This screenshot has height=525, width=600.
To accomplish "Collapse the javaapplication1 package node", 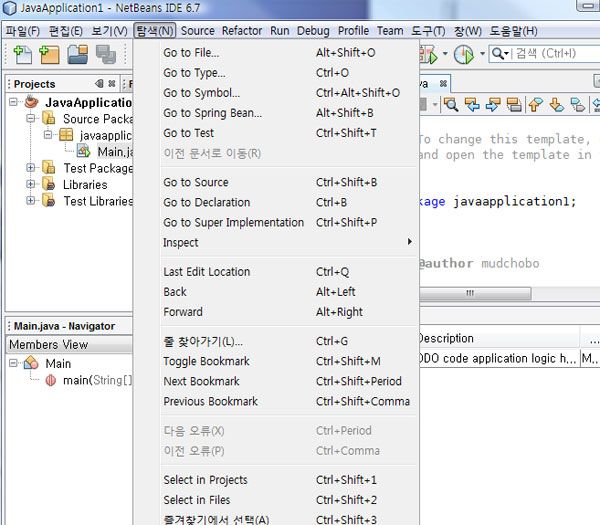I will click(x=48, y=135).
